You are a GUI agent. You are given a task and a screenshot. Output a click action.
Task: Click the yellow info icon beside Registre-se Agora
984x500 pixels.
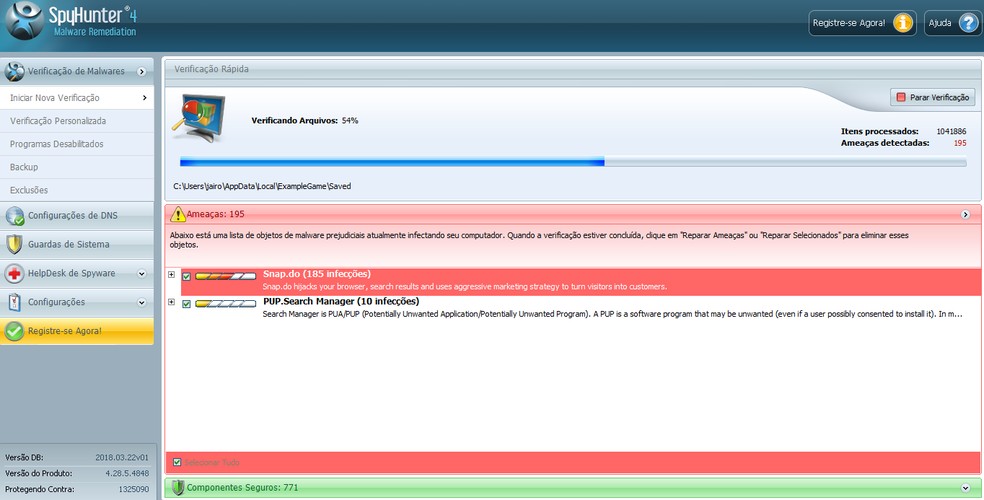pos(902,23)
